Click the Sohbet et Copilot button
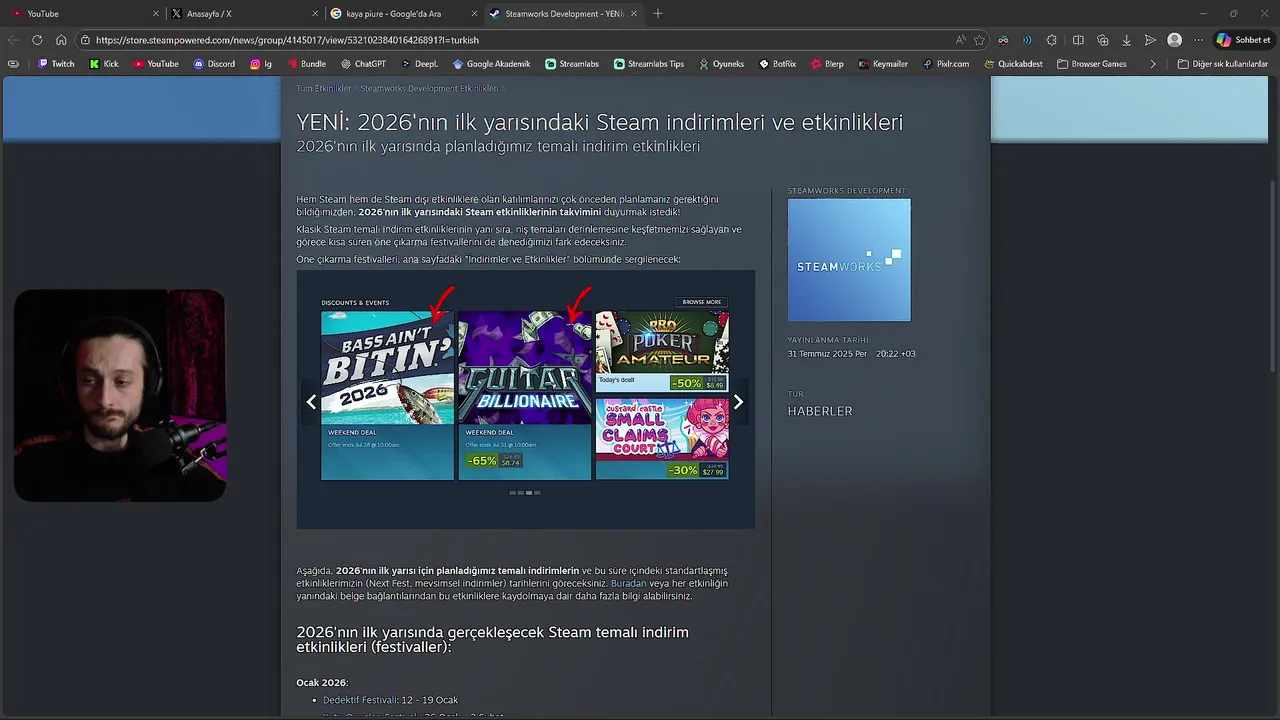The height and width of the screenshot is (720, 1280). click(1243, 40)
